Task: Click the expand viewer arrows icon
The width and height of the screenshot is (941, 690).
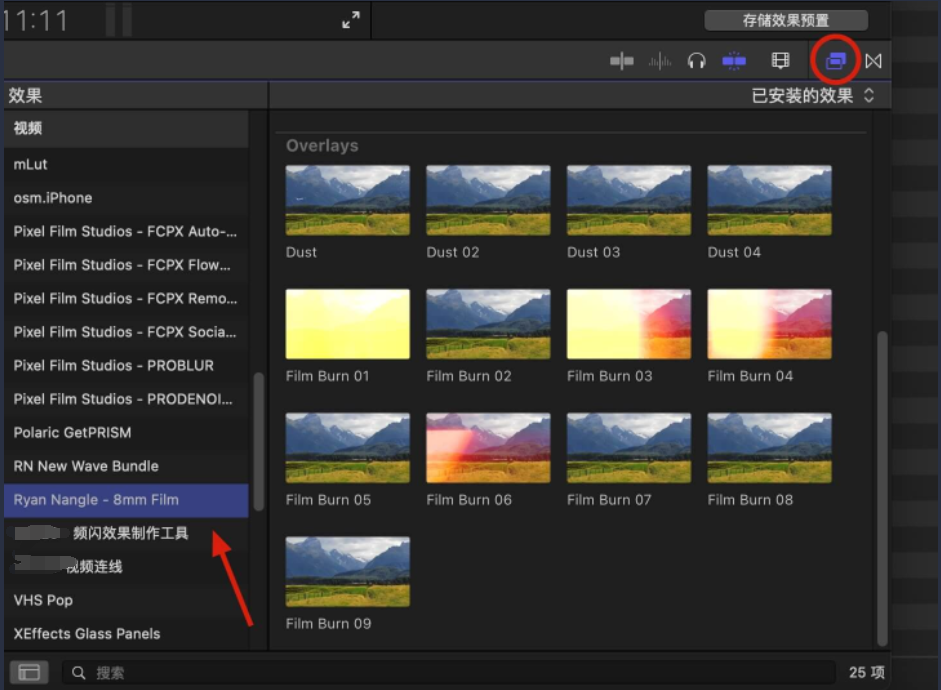Action: (350, 18)
